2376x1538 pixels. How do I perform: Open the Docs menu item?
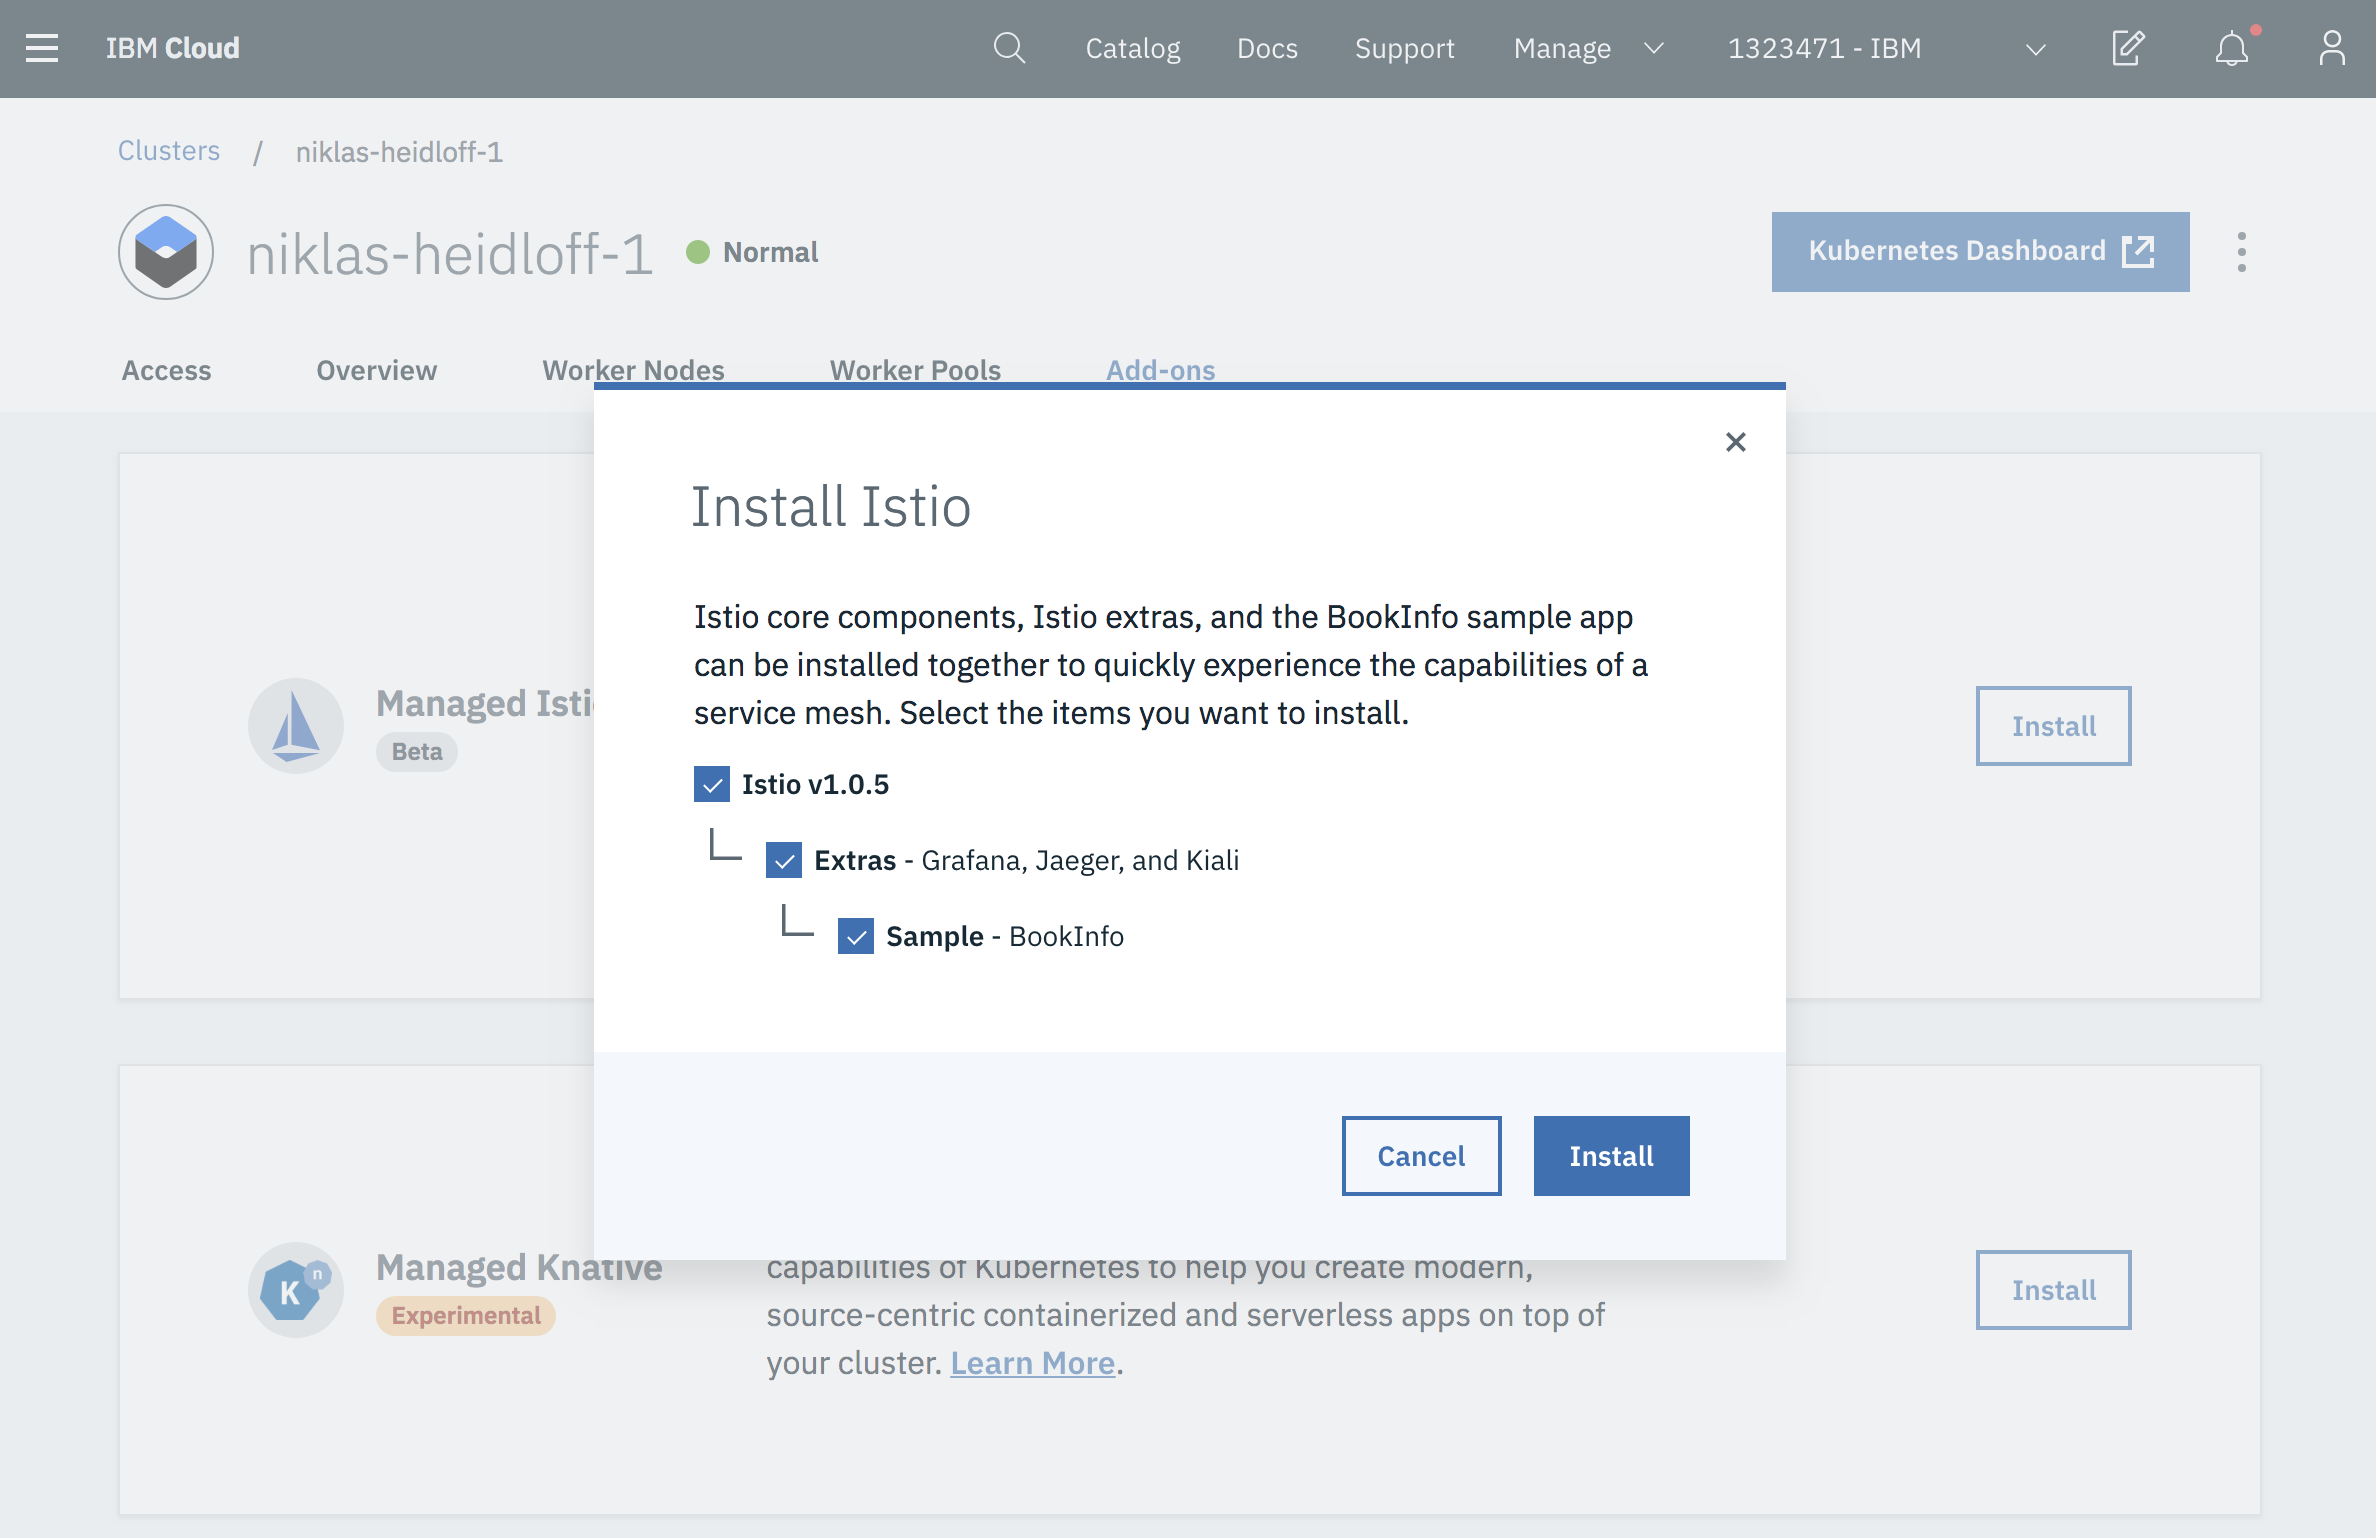tap(1267, 48)
